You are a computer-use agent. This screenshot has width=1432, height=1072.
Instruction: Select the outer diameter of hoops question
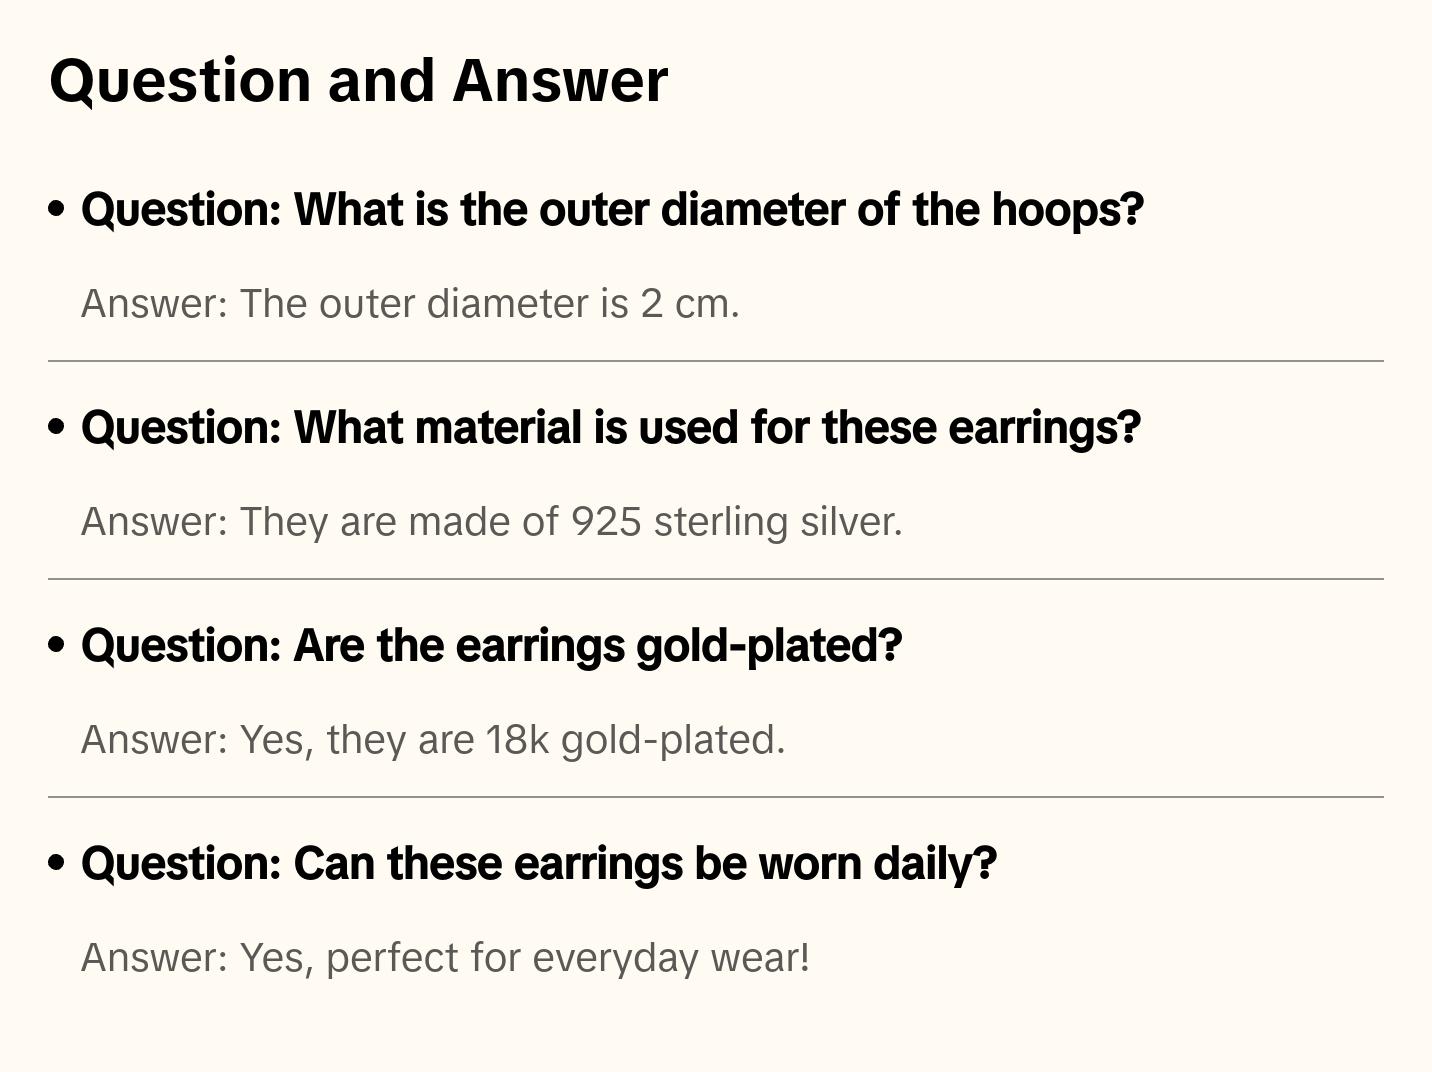(612, 210)
